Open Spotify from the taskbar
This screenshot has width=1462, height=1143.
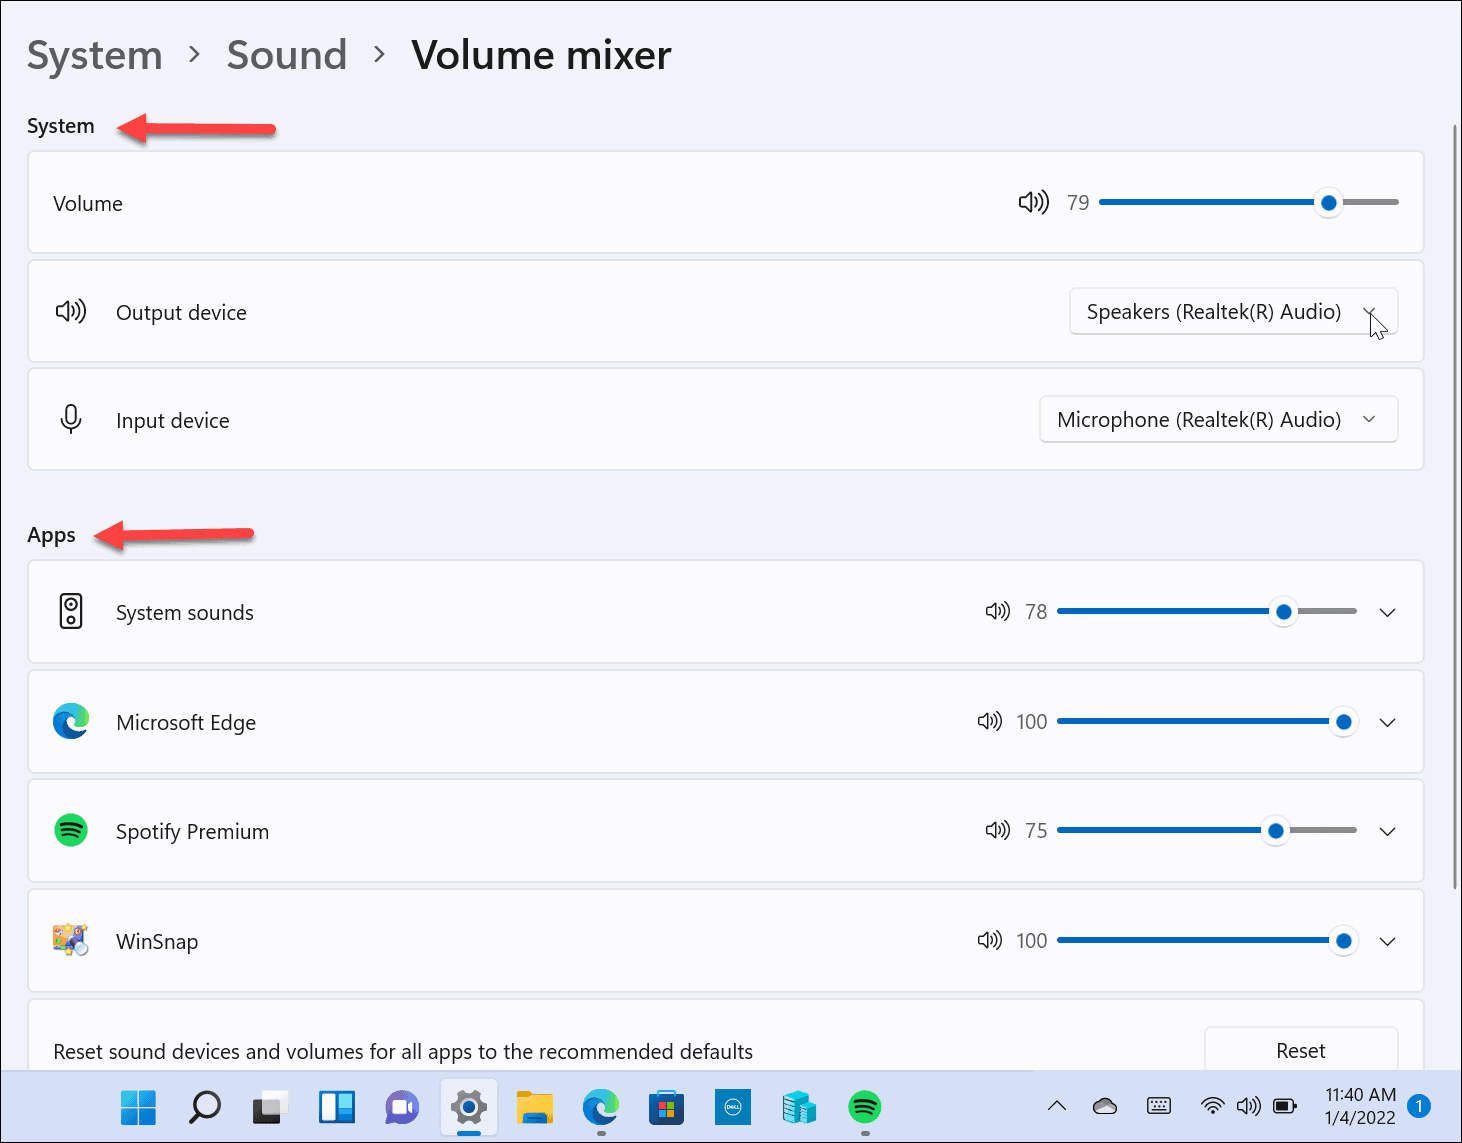(863, 1107)
